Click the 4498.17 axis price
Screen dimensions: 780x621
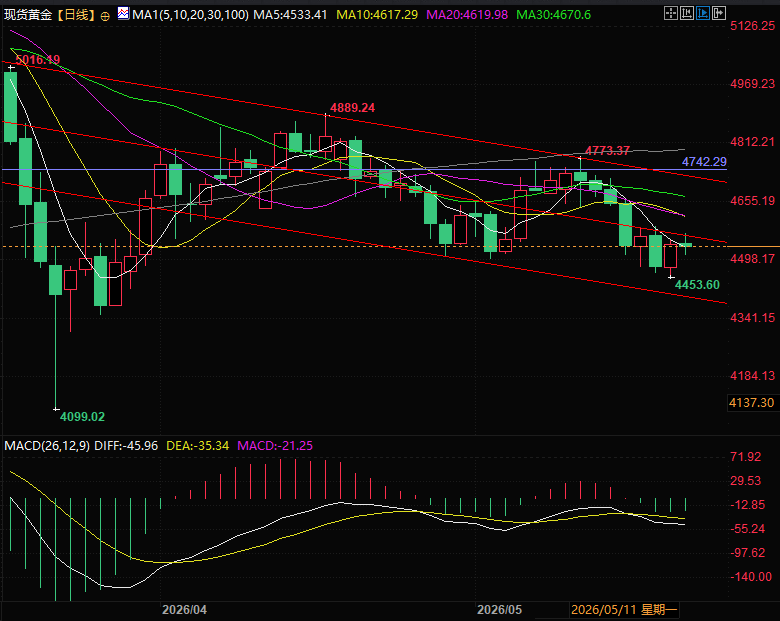coord(753,259)
